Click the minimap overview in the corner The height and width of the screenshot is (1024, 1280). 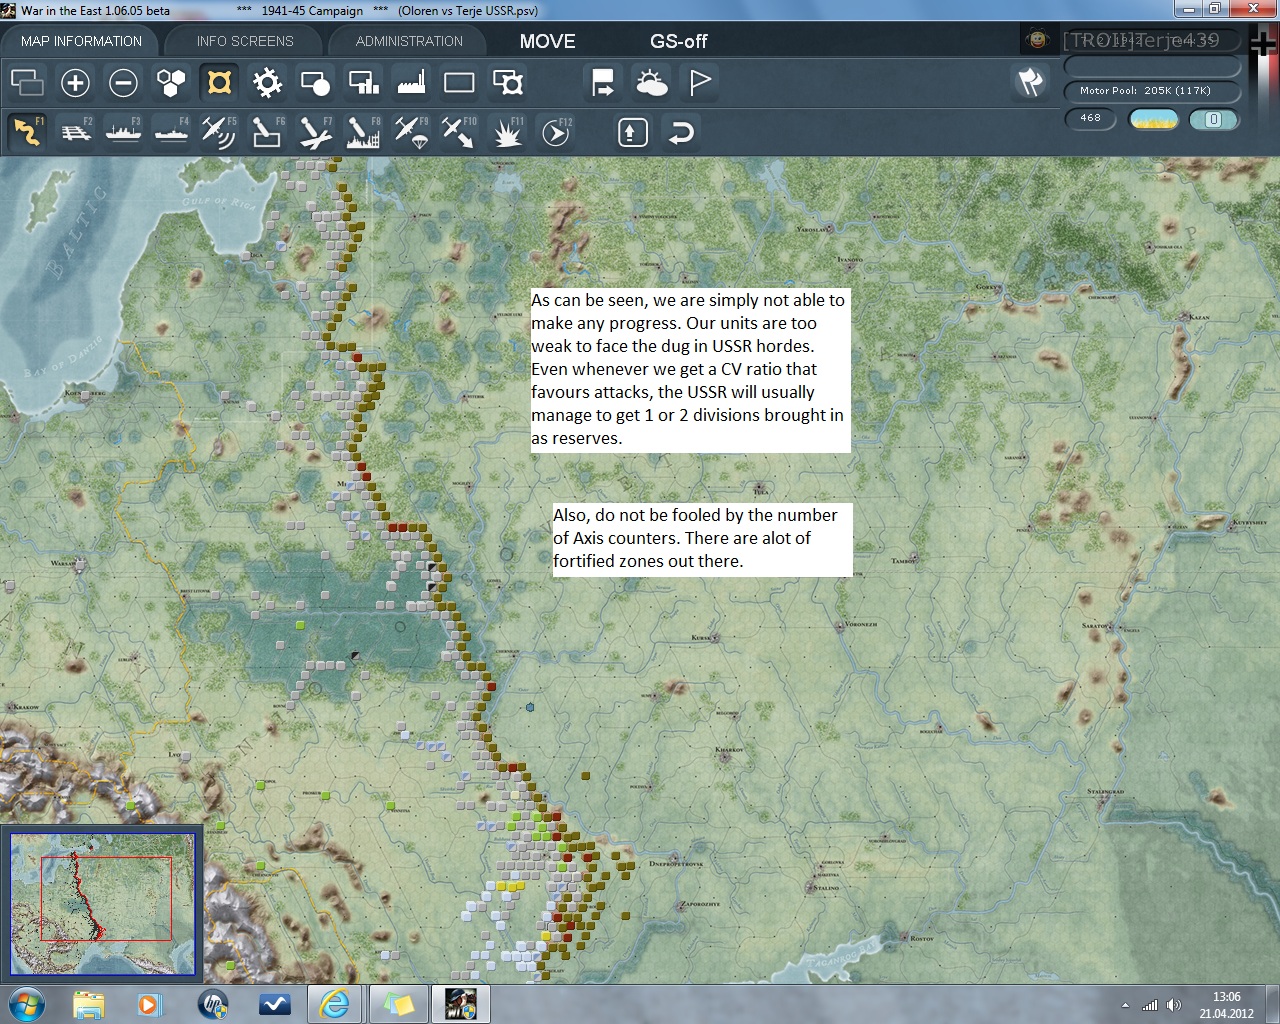[103, 903]
